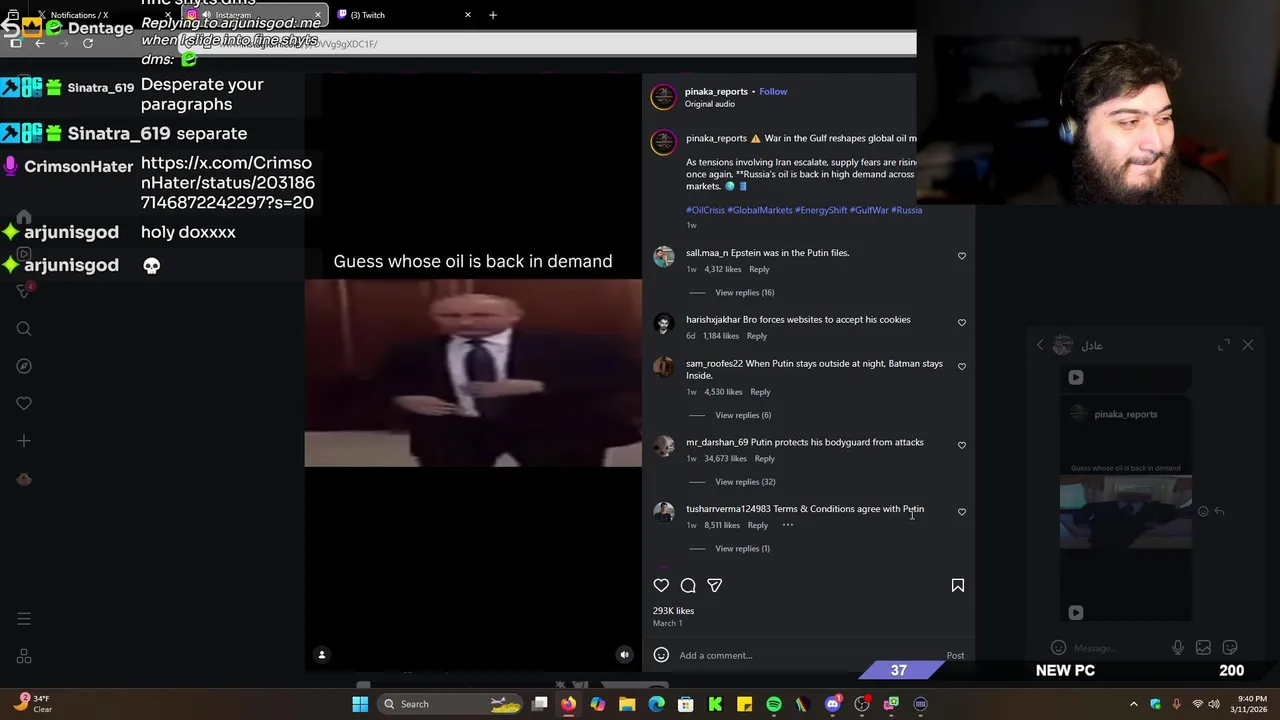Open the volume control in system tray
Screen dimensions: 1280x720
point(1214,704)
